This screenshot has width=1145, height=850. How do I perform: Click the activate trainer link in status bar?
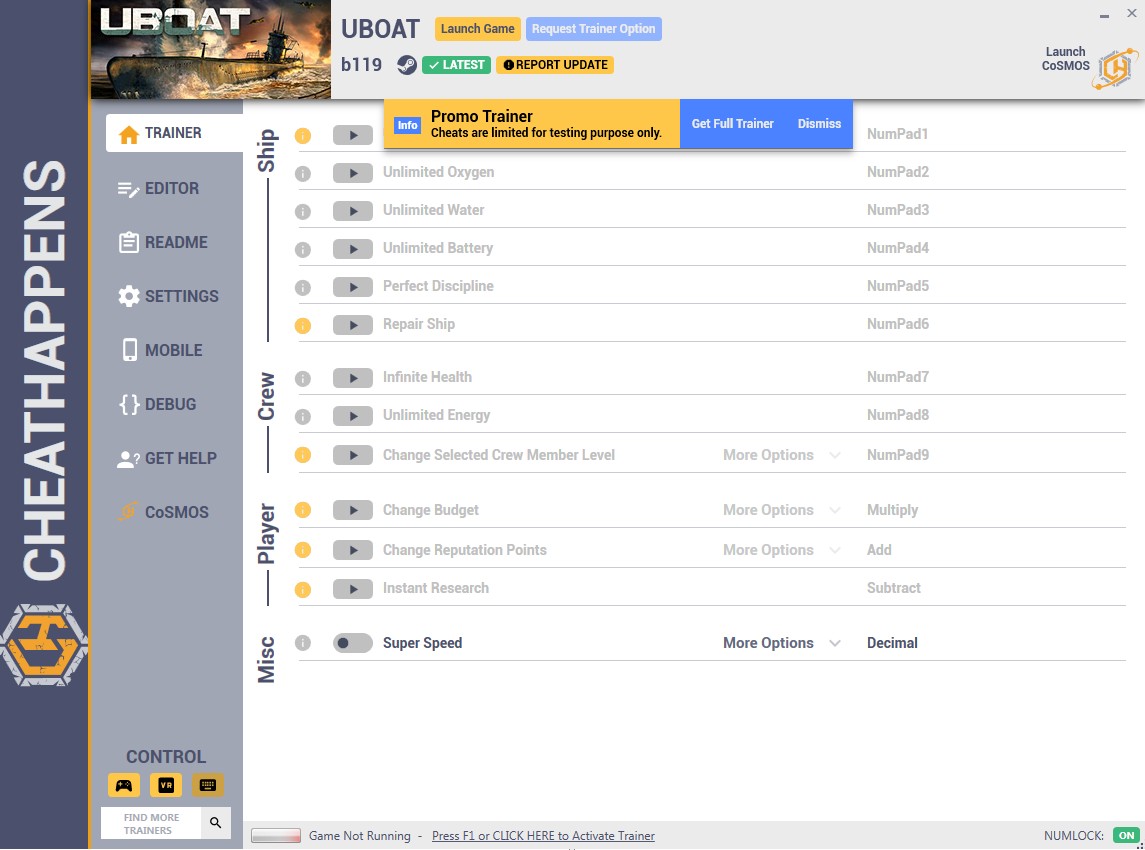tap(543, 836)
